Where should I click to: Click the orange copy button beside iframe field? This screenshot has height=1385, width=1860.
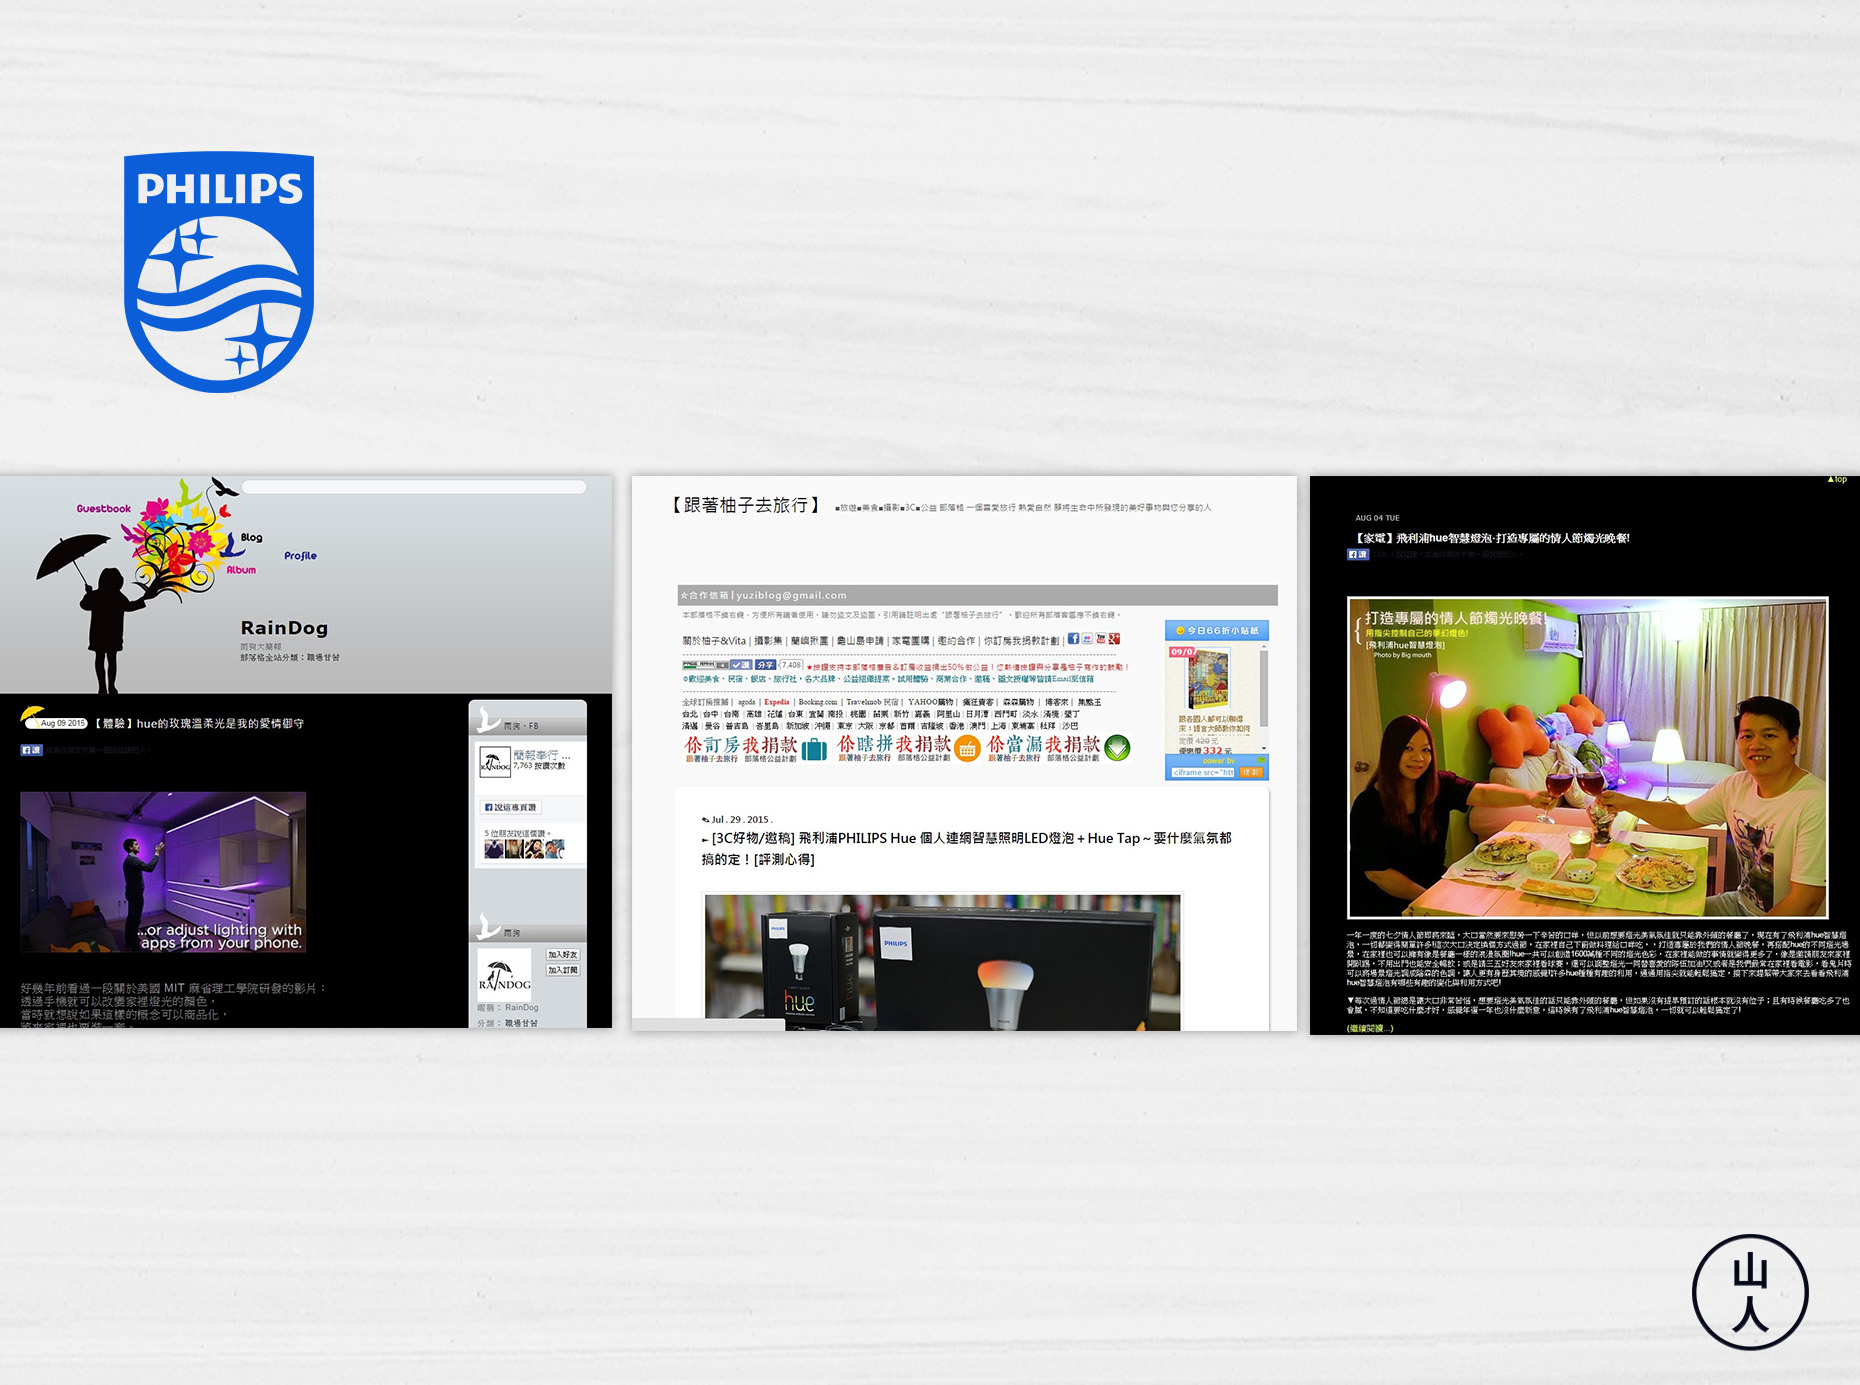[x=1251, y=772]
